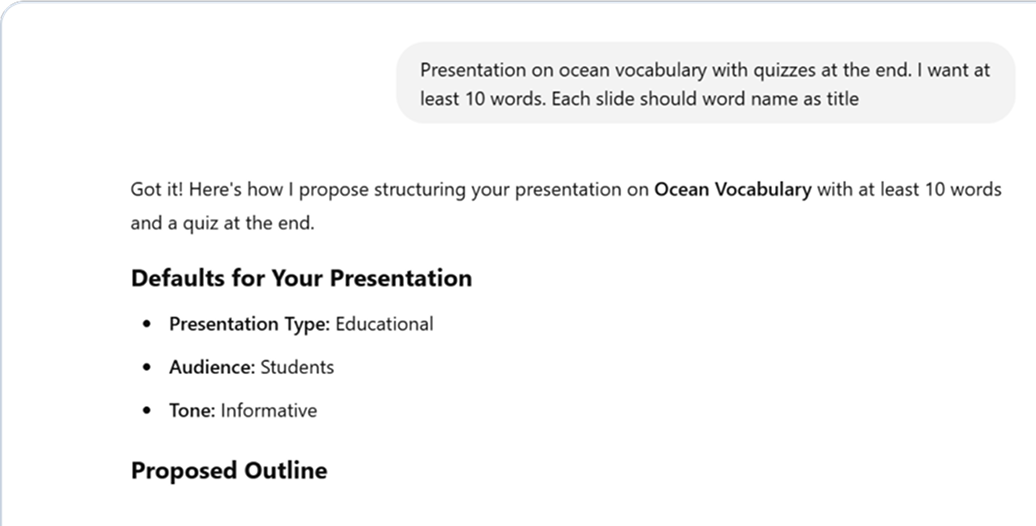
Task: Click the bold "Ocean Vocabulary" text
Action: tap(732, 190)
